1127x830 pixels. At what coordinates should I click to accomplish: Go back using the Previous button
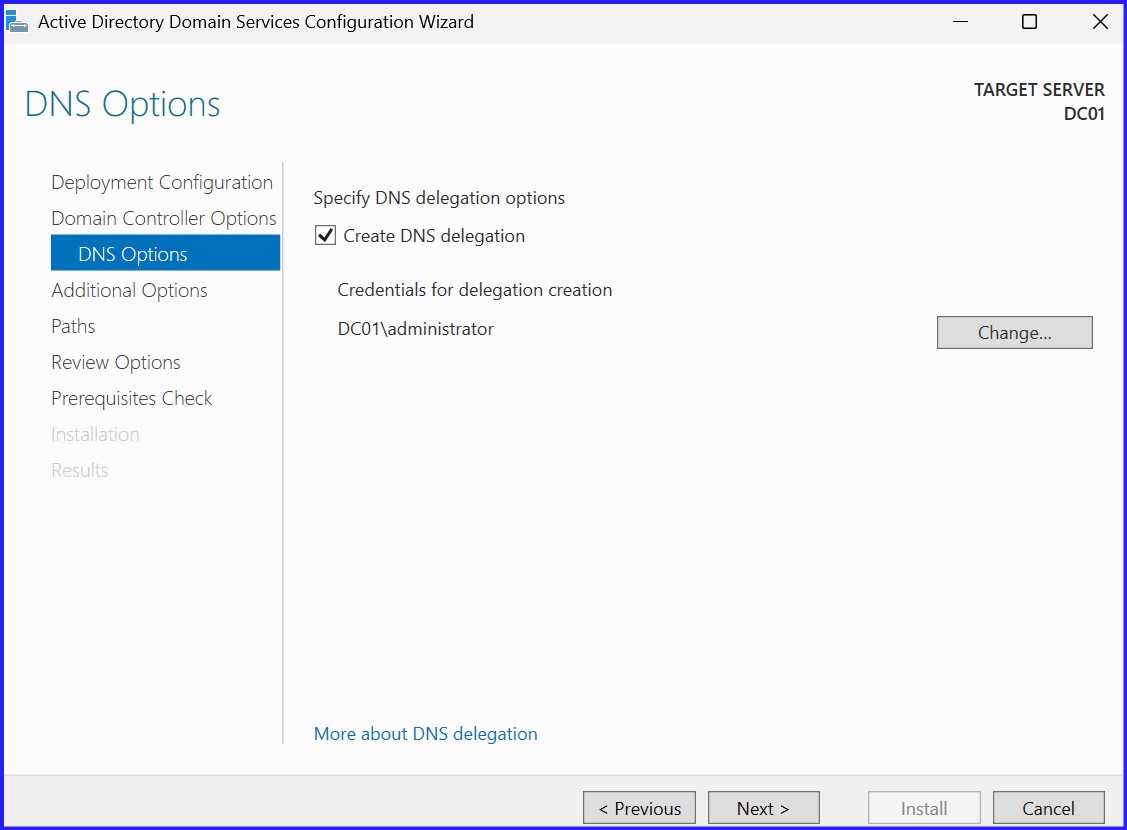638,807
